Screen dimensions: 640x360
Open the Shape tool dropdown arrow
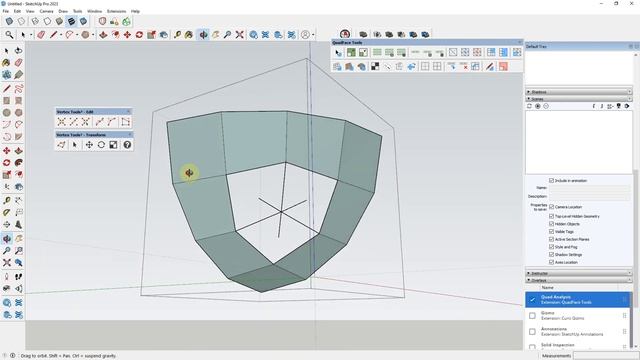[x=93, y=35]
